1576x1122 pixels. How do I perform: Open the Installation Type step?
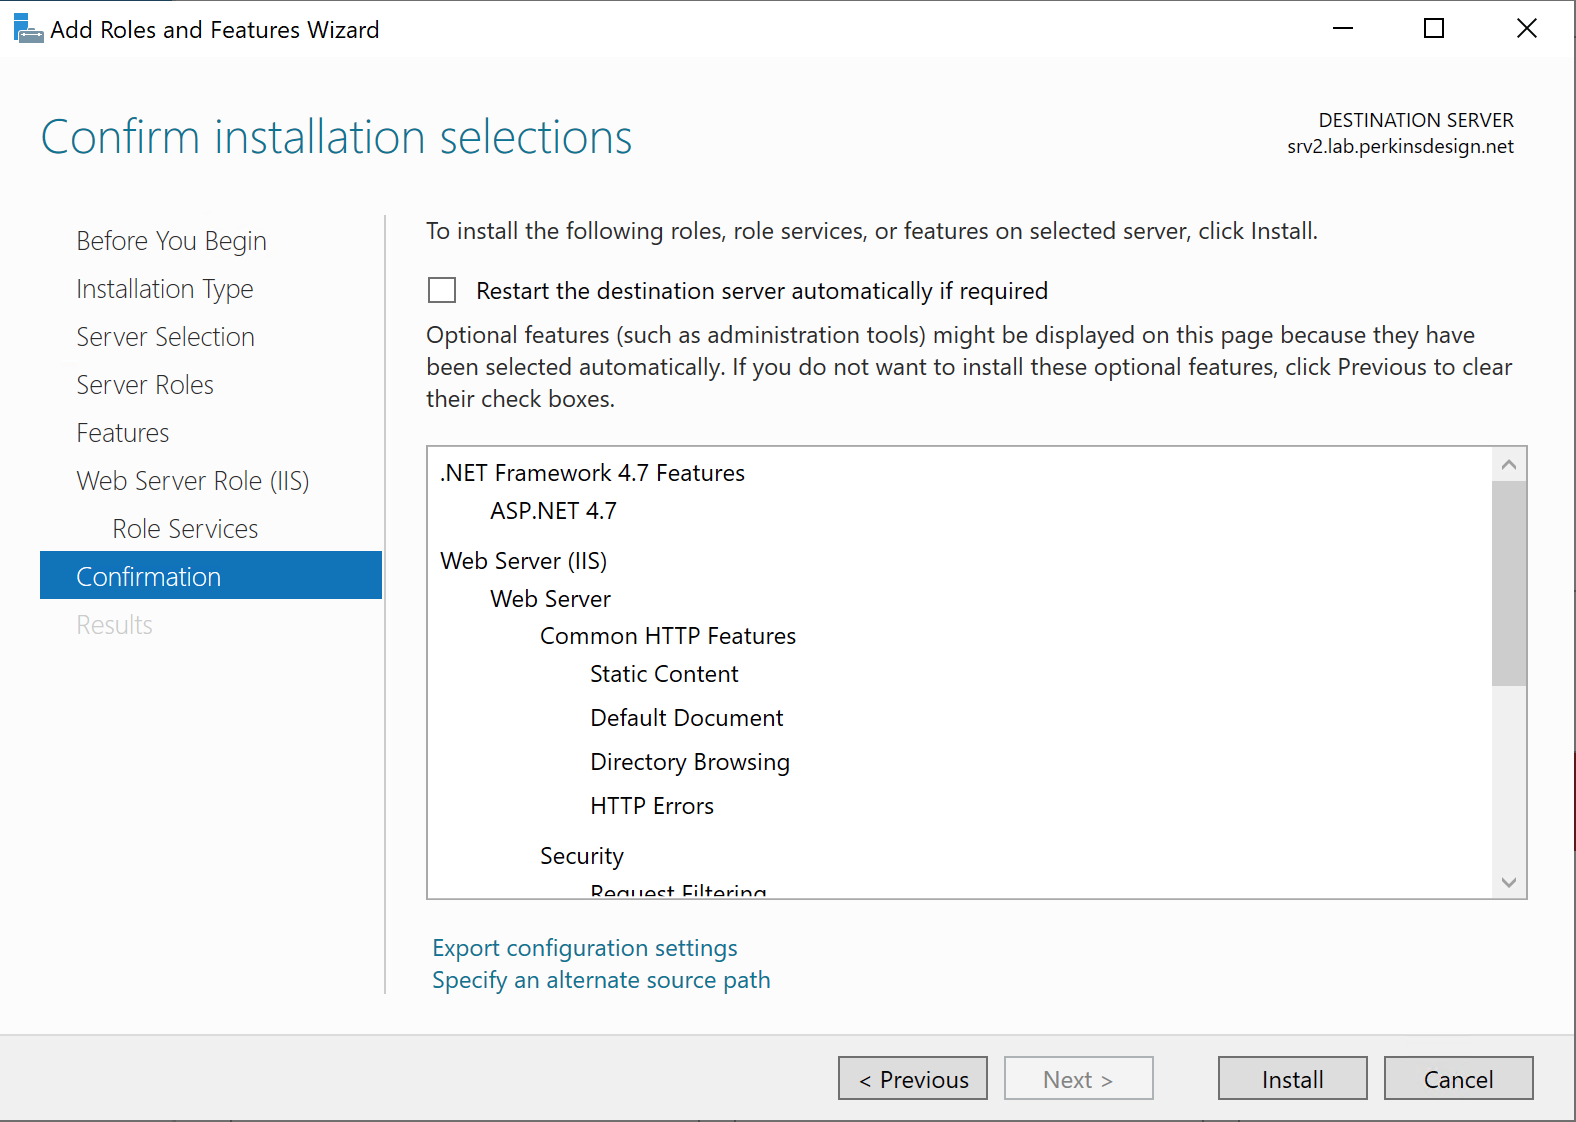pos(165,289)
